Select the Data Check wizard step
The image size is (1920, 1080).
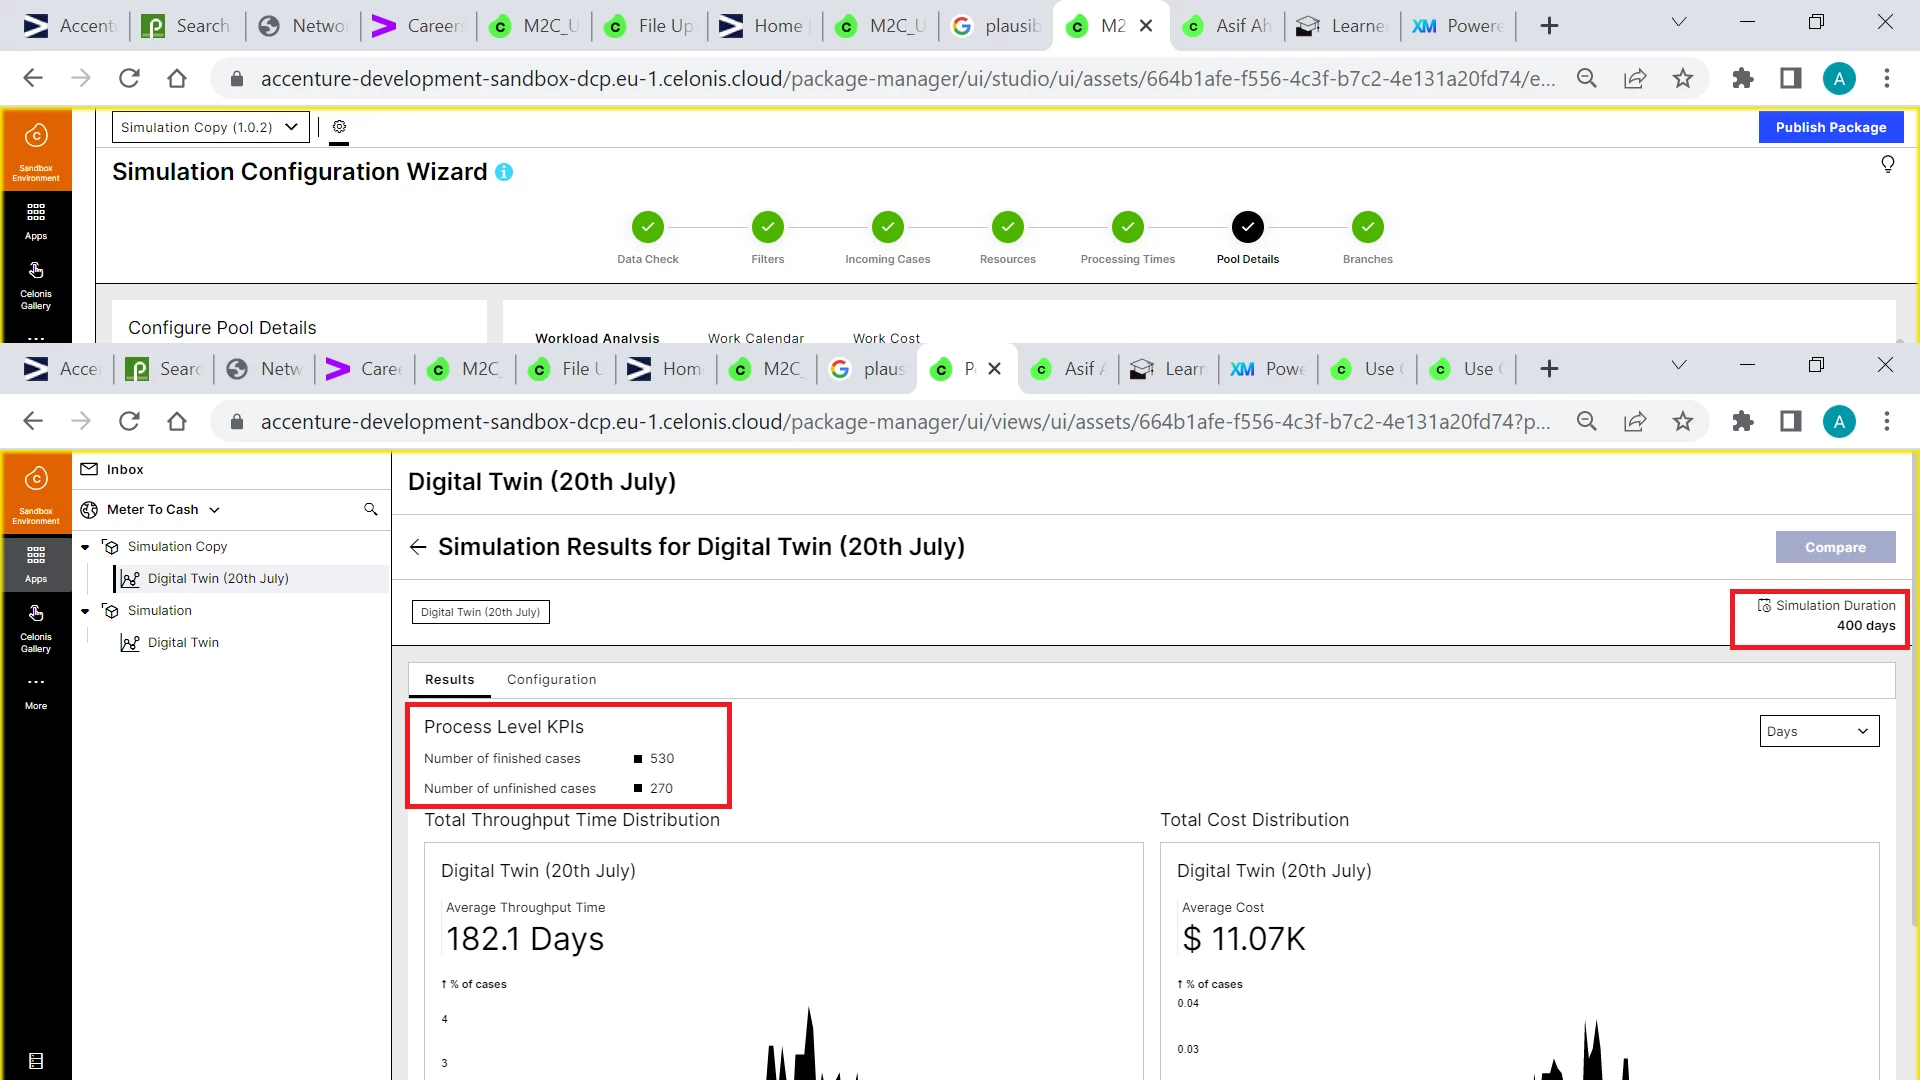click(x=647, y=228)
